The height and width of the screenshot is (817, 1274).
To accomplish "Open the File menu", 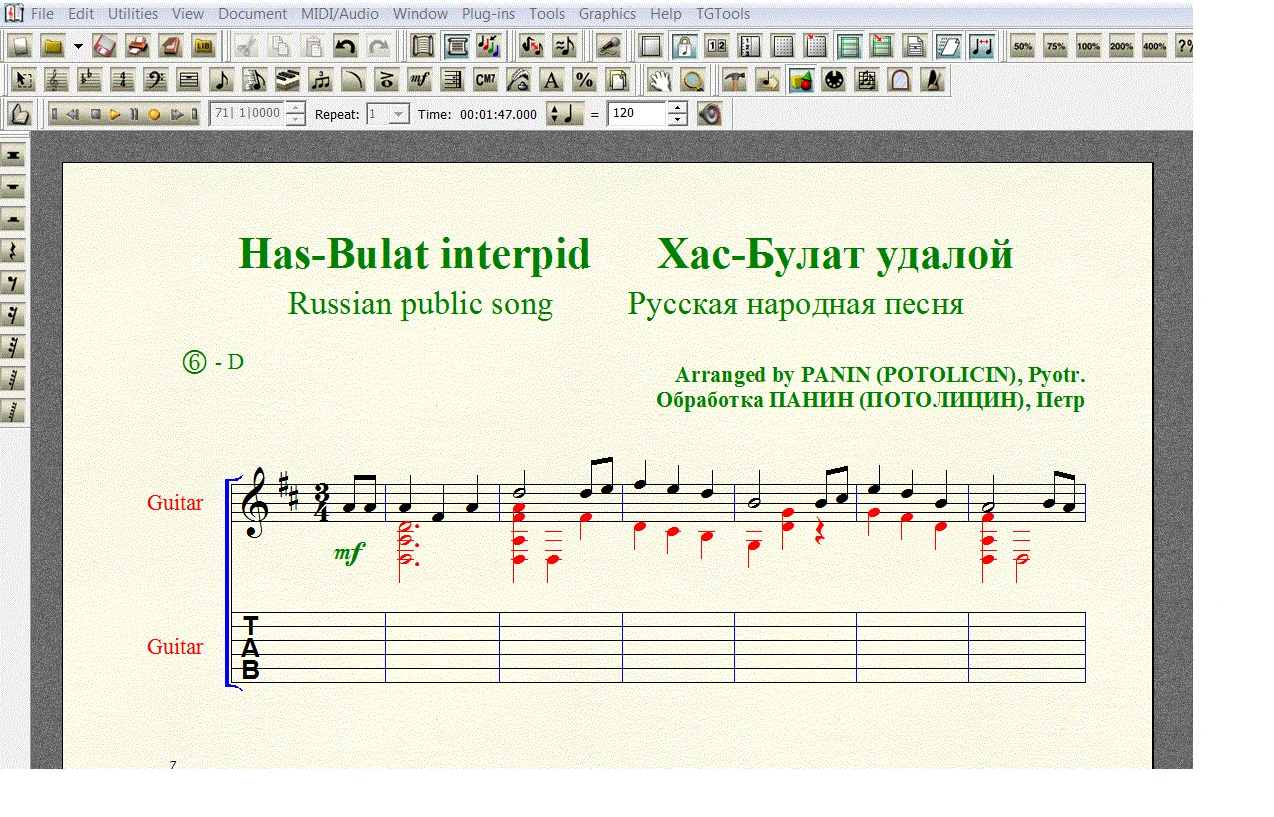I will coord(42,14).
